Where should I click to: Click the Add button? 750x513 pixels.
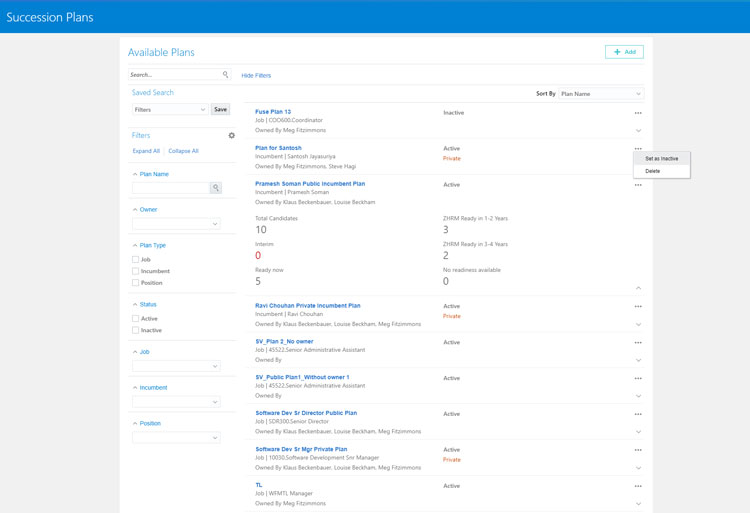point(624,52)
